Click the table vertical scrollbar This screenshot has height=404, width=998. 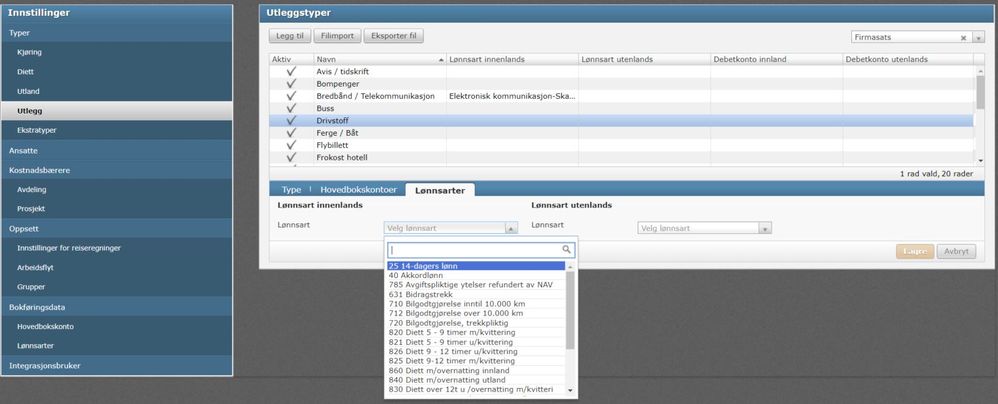(x=980, y=115)
